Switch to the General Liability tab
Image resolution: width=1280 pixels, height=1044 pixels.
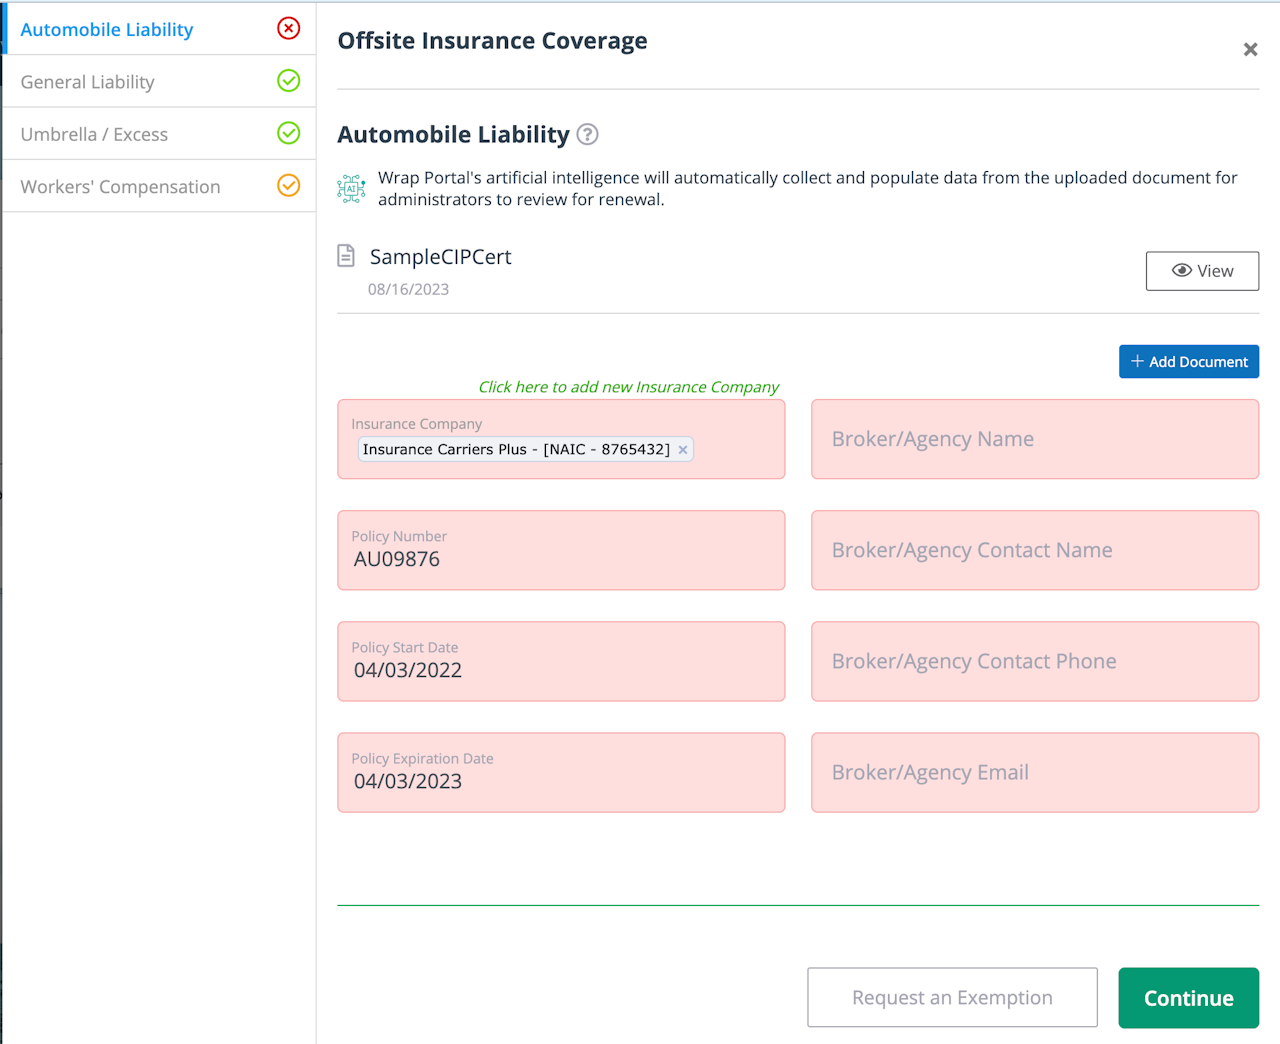[88, 82]
